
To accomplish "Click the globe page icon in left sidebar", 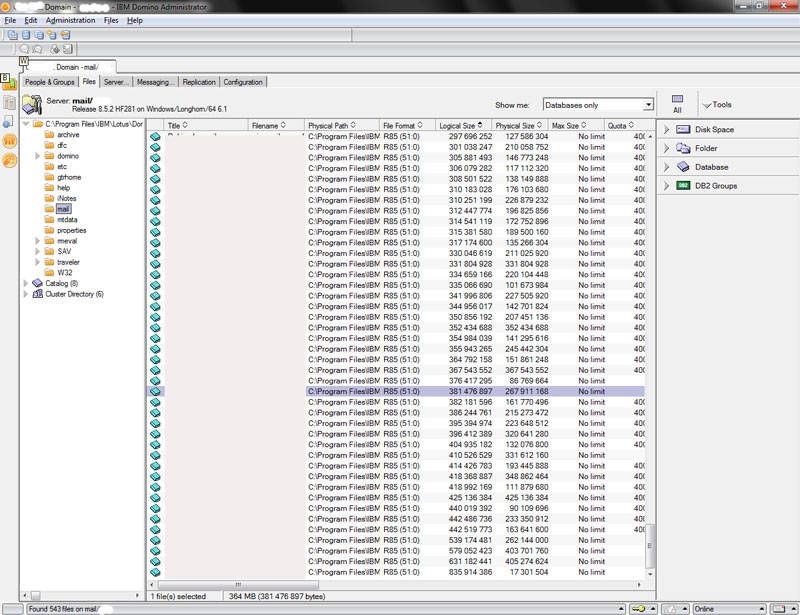I will pyautogui.click(x=9, y=121).
